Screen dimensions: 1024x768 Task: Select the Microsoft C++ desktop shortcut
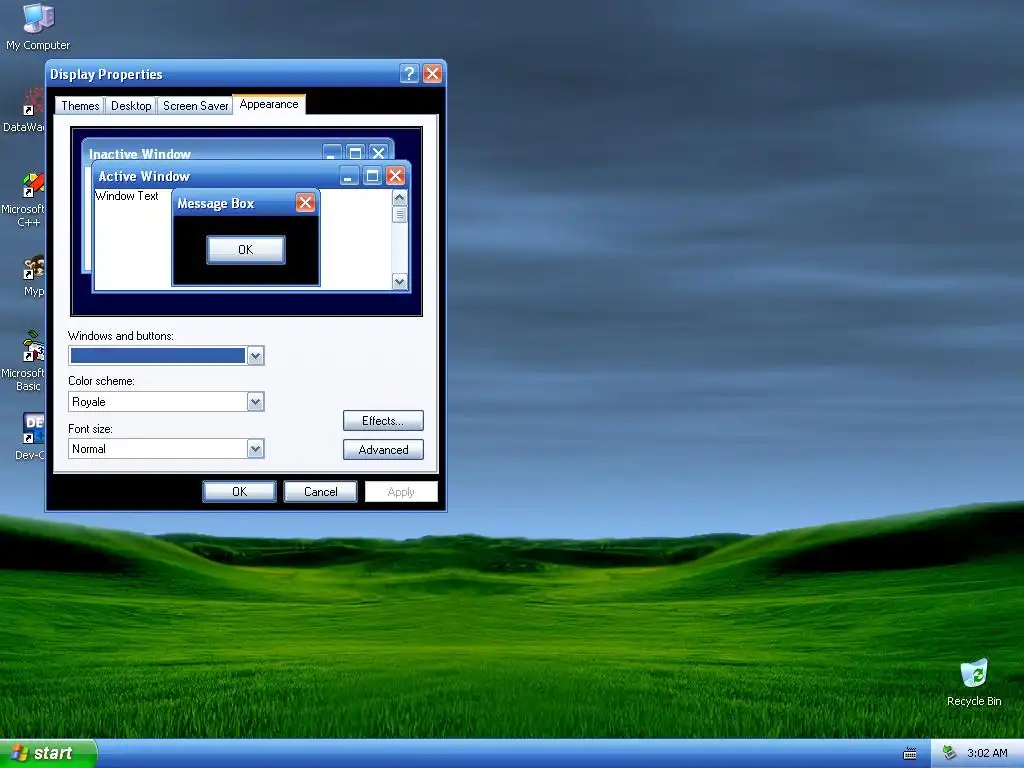point(25,200)
